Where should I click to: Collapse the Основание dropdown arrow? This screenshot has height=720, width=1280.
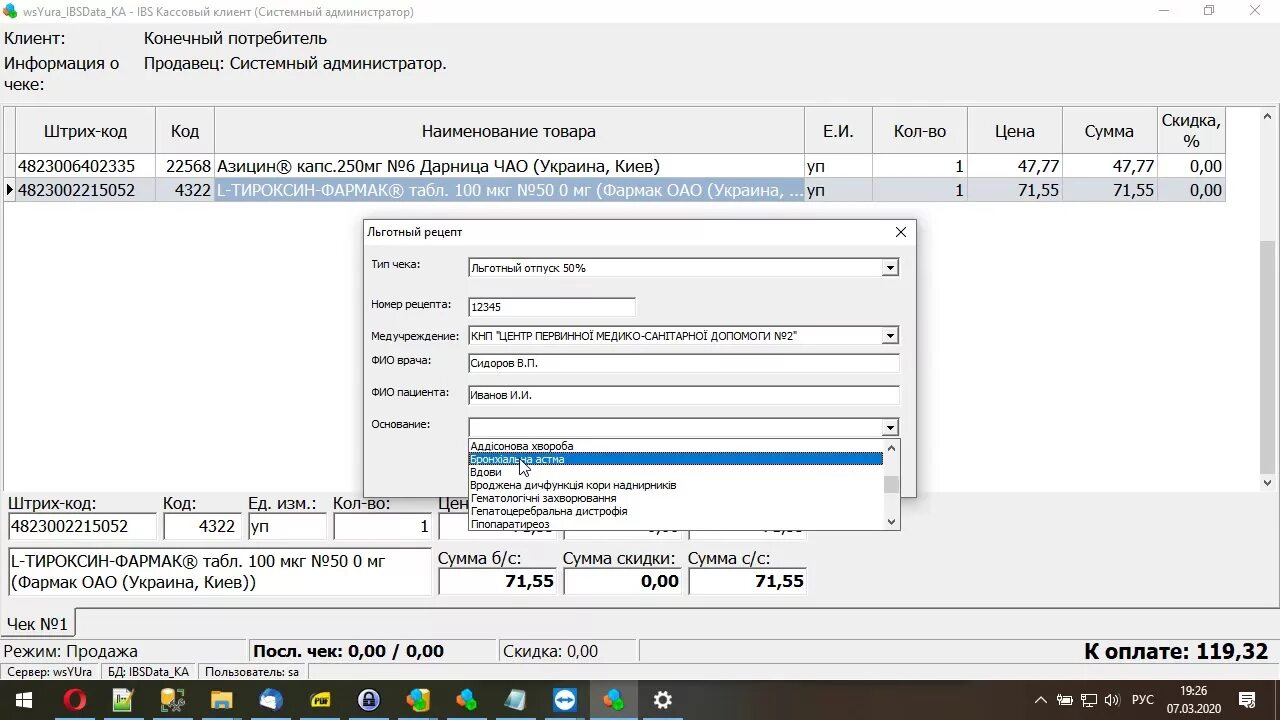(x=890, y=427)
